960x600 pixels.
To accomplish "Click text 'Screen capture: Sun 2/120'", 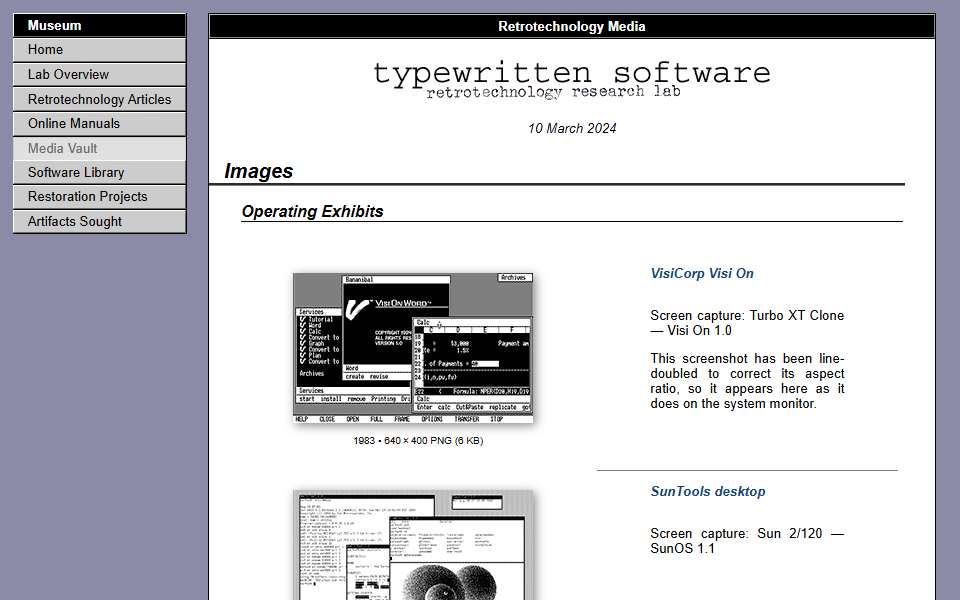I will click(736, 534).
